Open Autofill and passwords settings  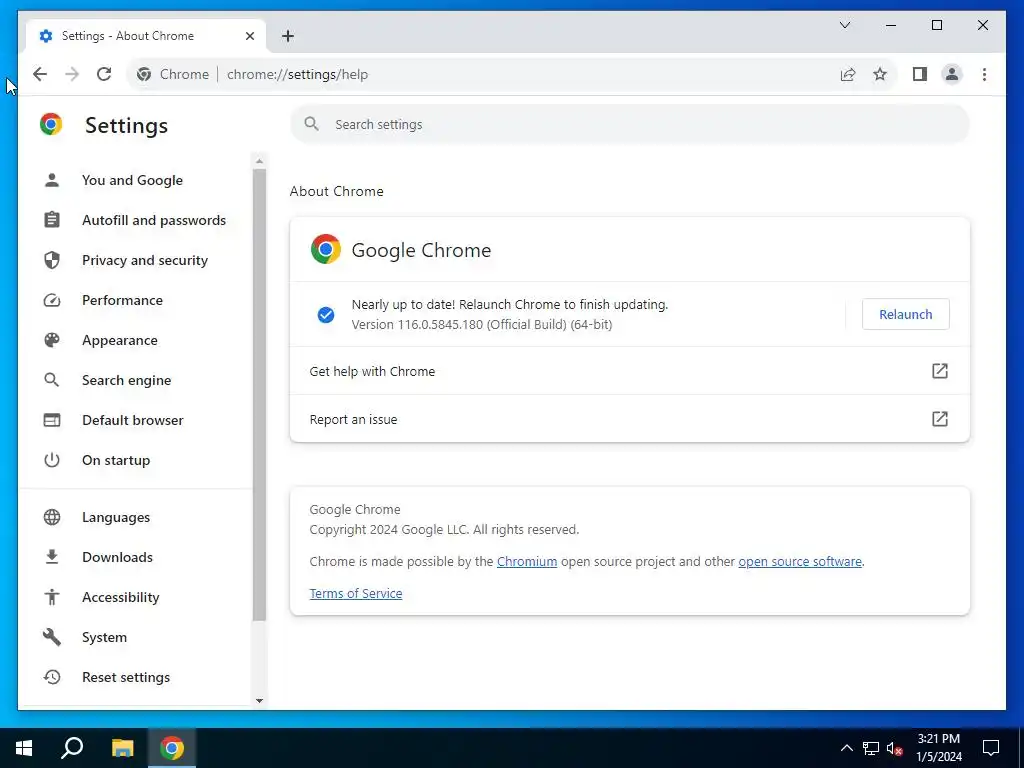[x=153, y=220]
